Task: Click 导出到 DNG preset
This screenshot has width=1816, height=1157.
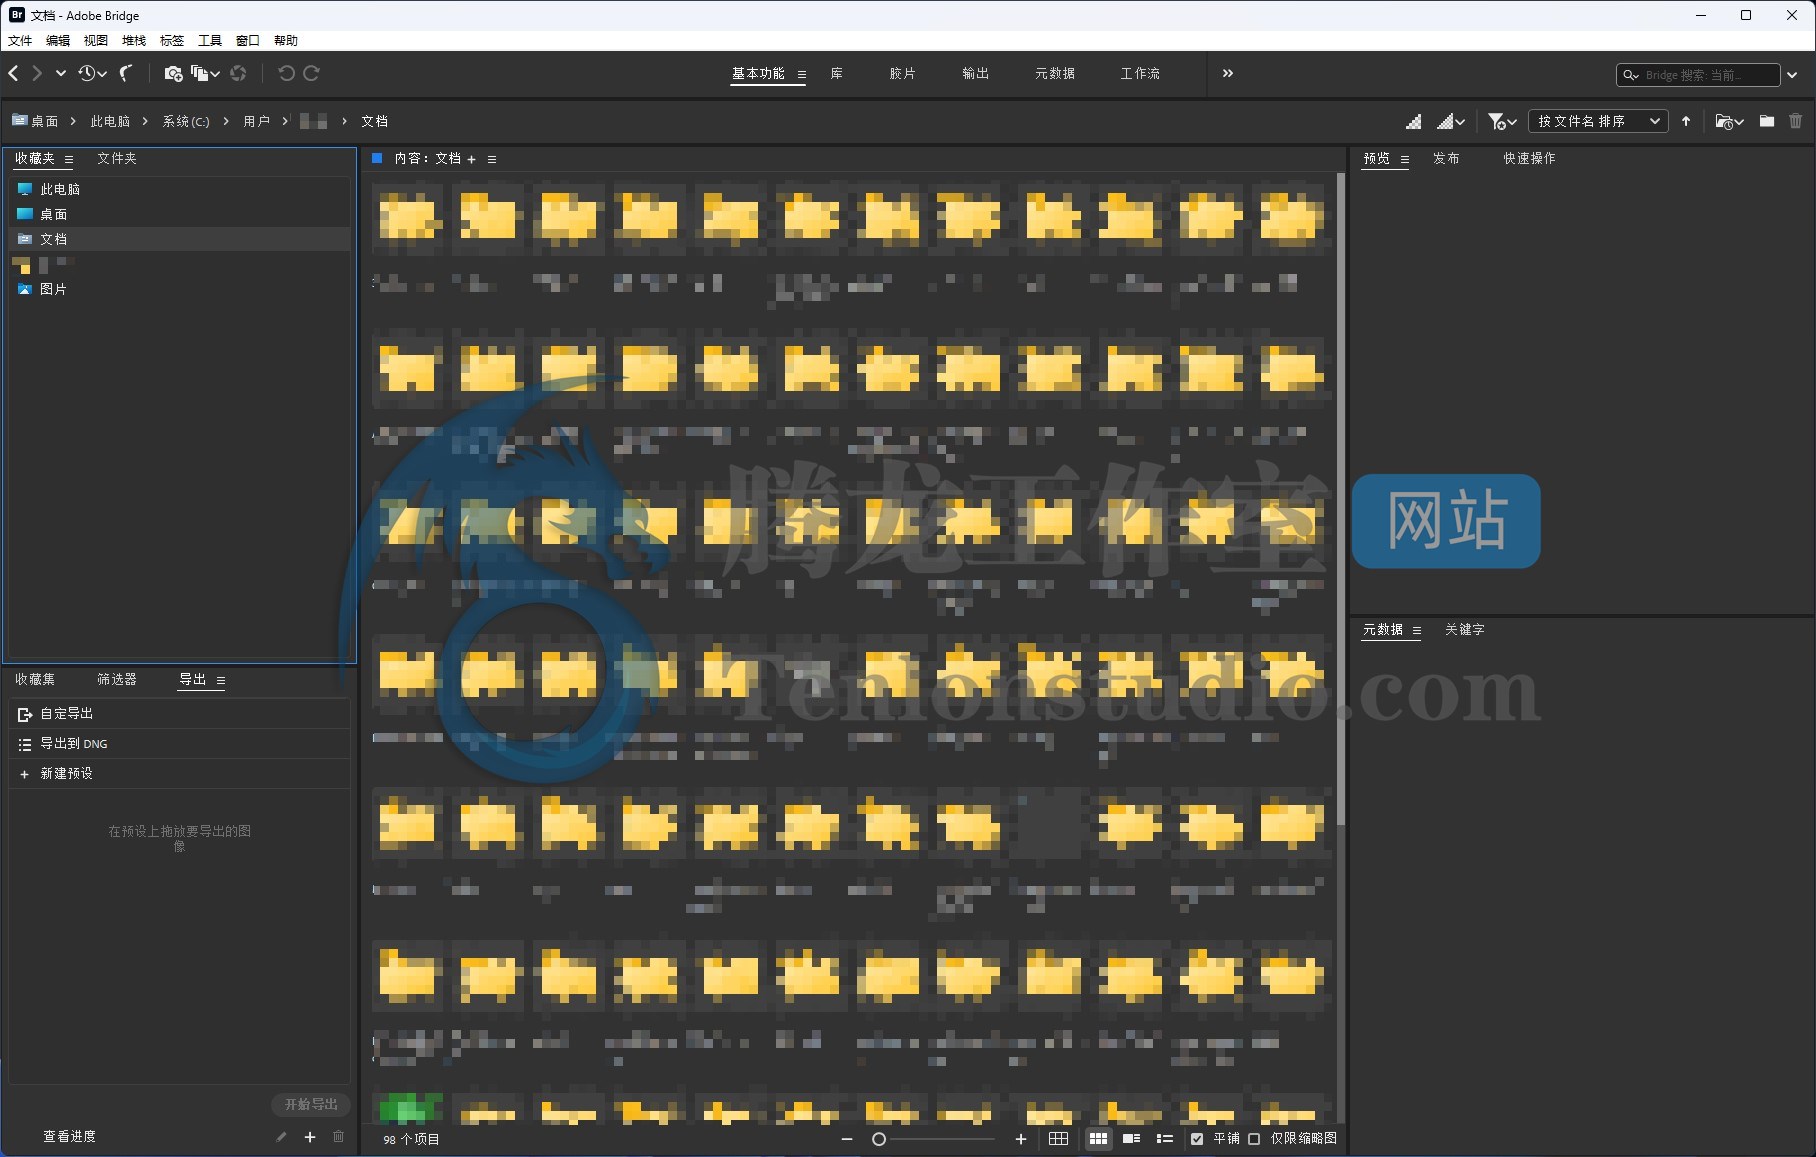Action: (73, 743)
